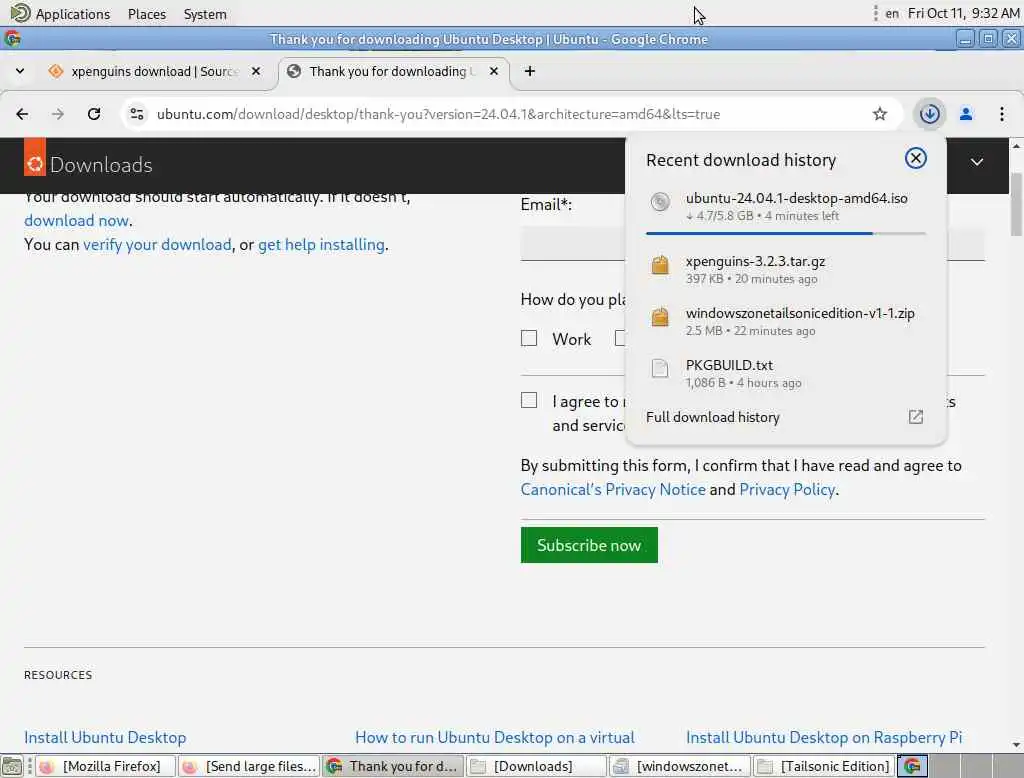
Task: Open full download history external-link icon
Action: 916,417
